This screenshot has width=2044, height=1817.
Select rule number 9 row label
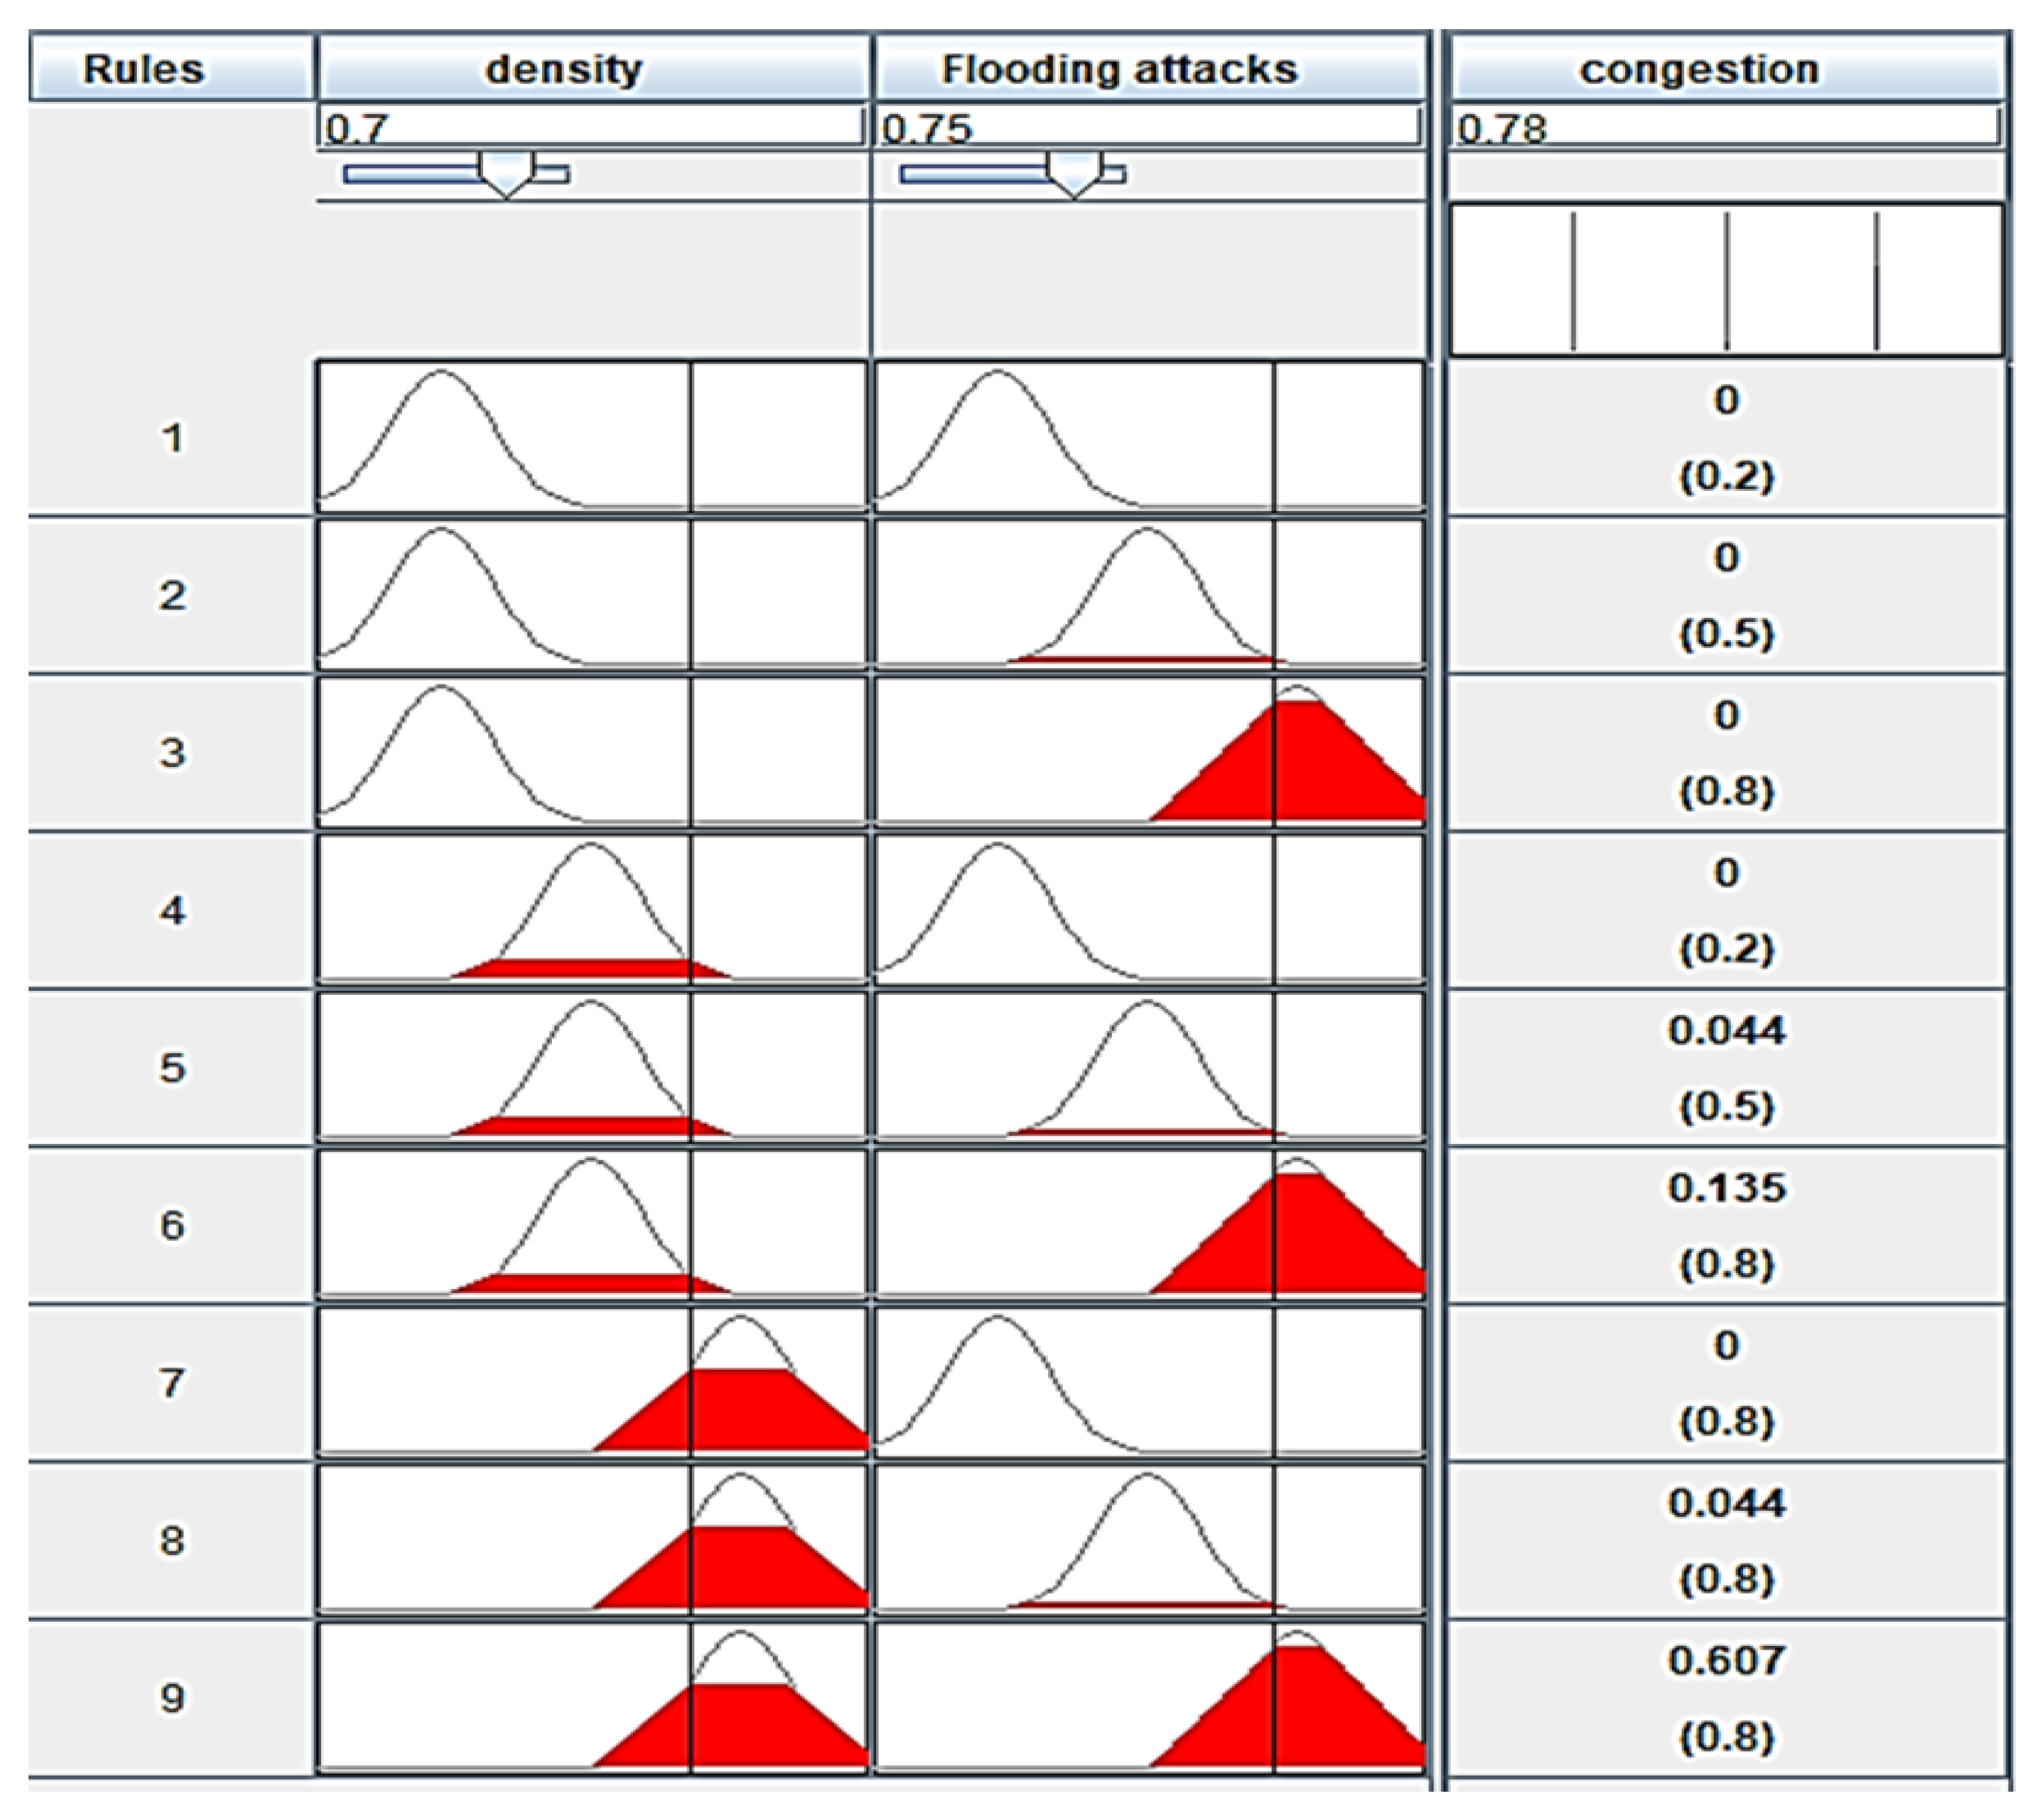(171, 1697)
